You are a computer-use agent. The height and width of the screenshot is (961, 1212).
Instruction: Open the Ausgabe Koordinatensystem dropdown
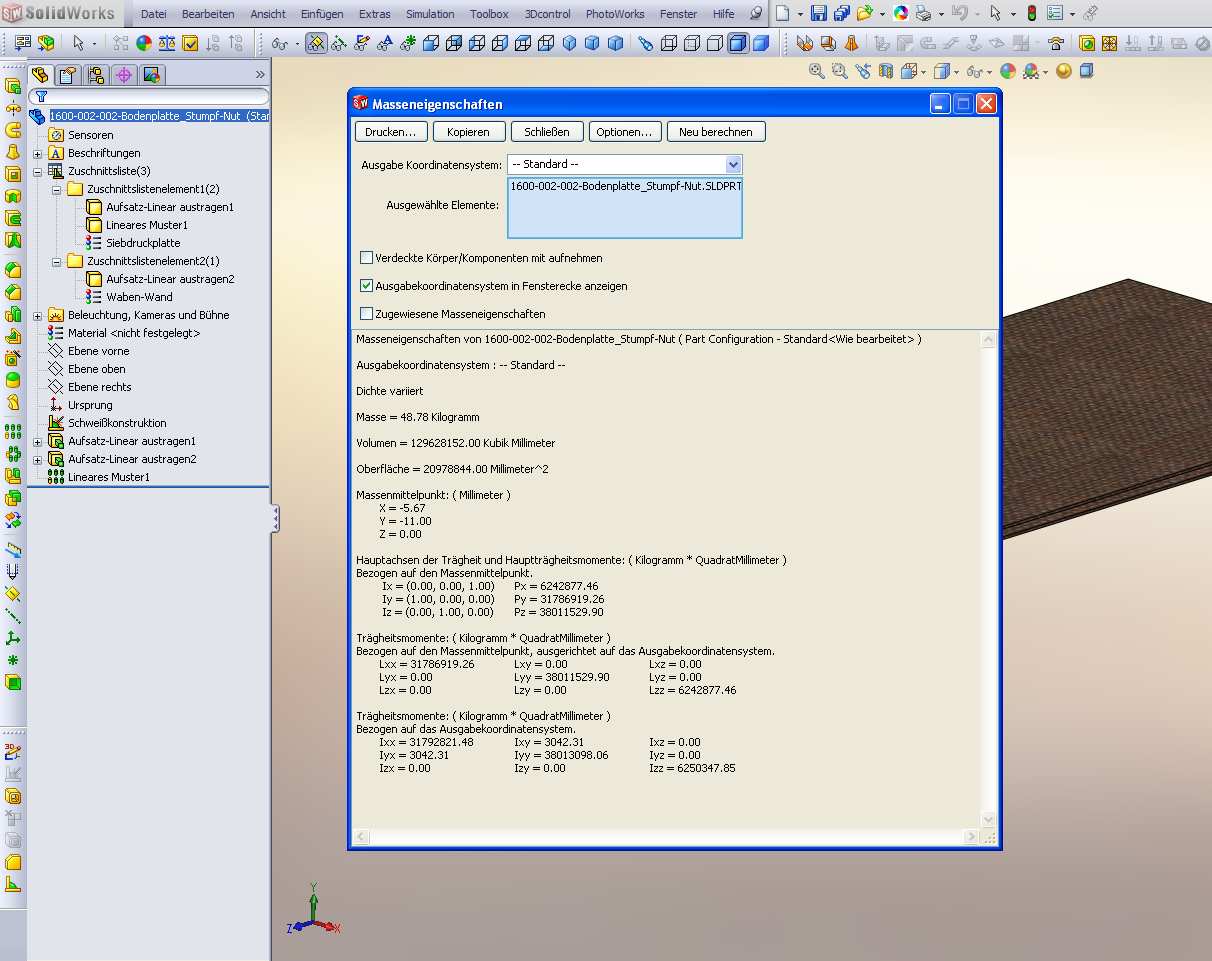tap(733, 164)
